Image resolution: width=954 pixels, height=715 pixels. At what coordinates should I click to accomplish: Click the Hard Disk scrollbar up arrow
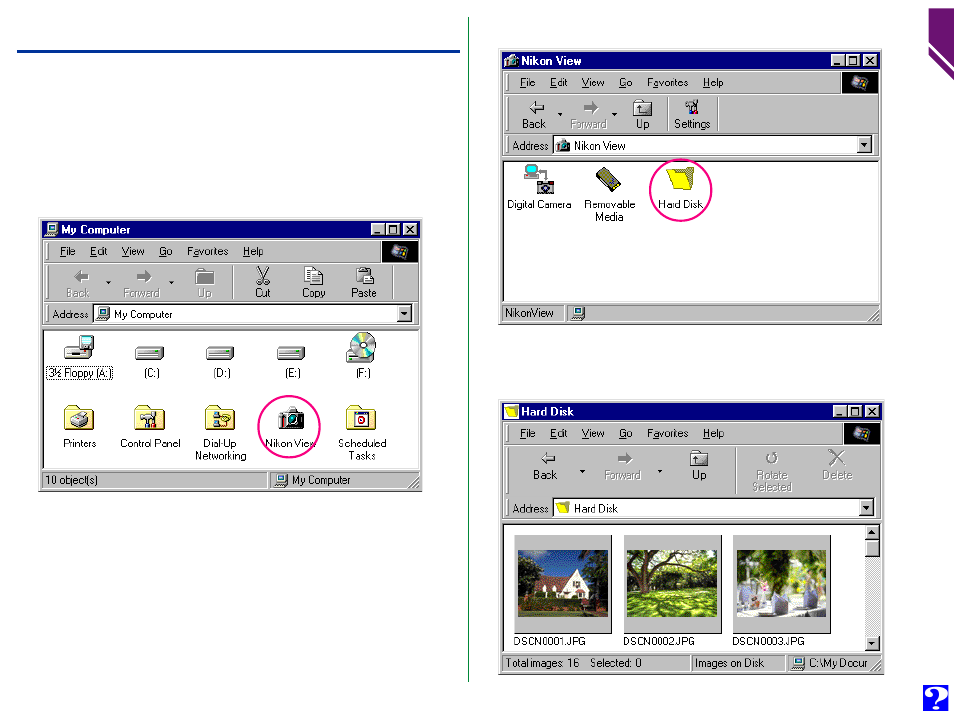[872, 532]
